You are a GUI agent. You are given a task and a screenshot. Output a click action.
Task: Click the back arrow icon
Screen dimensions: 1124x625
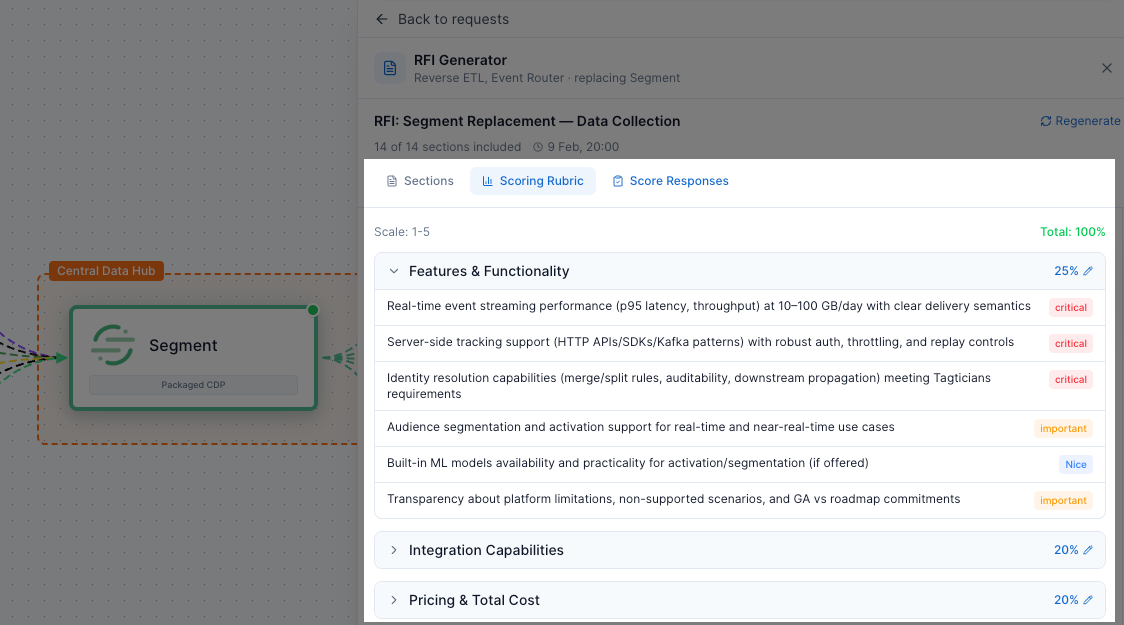click(x=382, y=19)
